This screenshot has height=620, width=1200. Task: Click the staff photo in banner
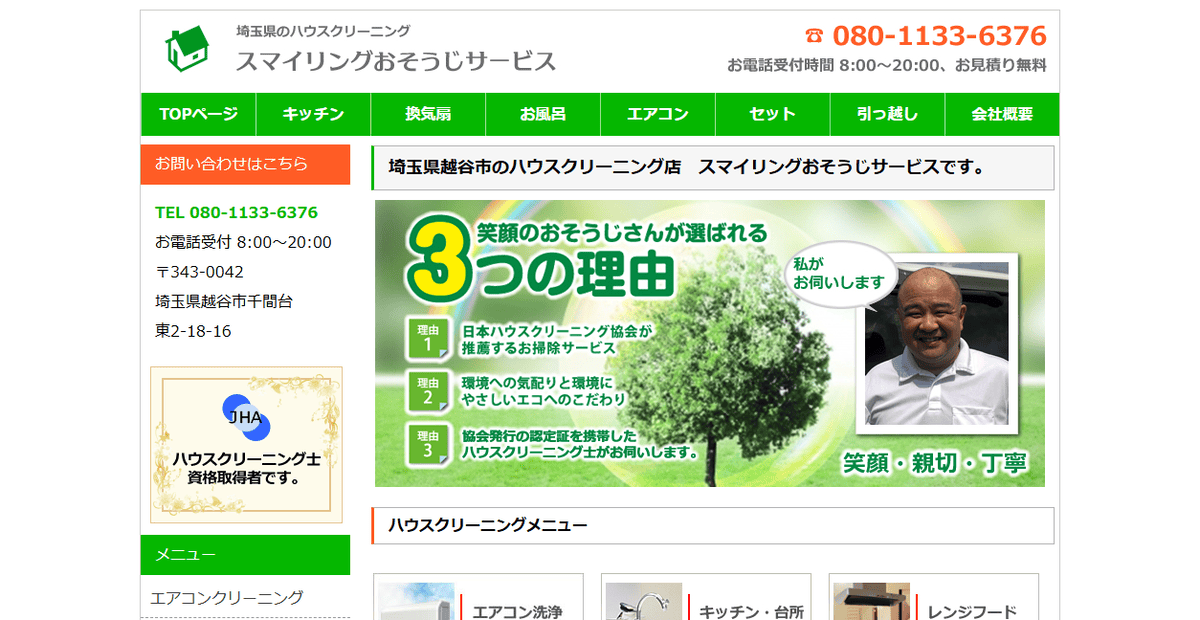tap(936, 344)
